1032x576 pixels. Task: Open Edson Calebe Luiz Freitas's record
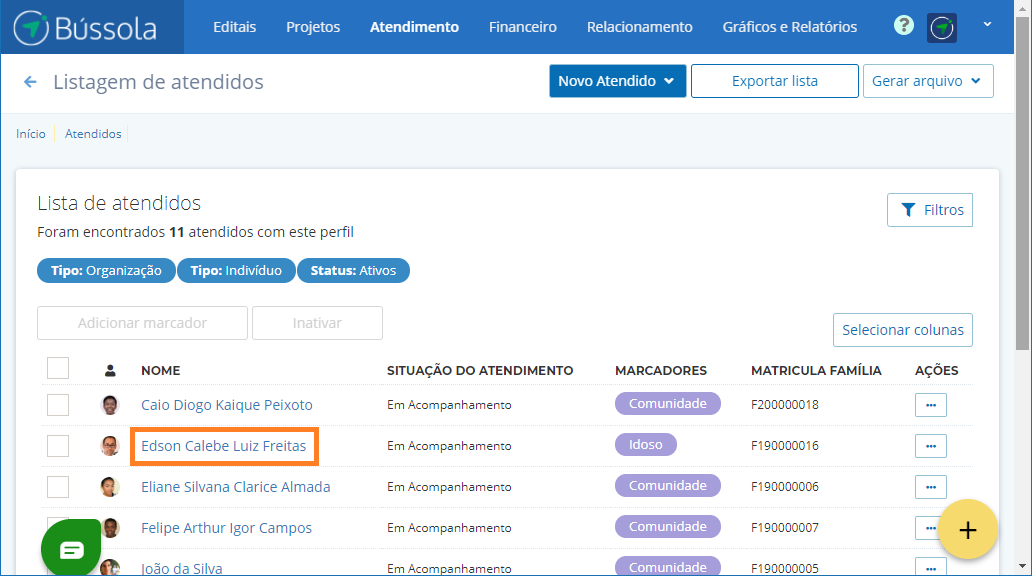coord(224,446)
